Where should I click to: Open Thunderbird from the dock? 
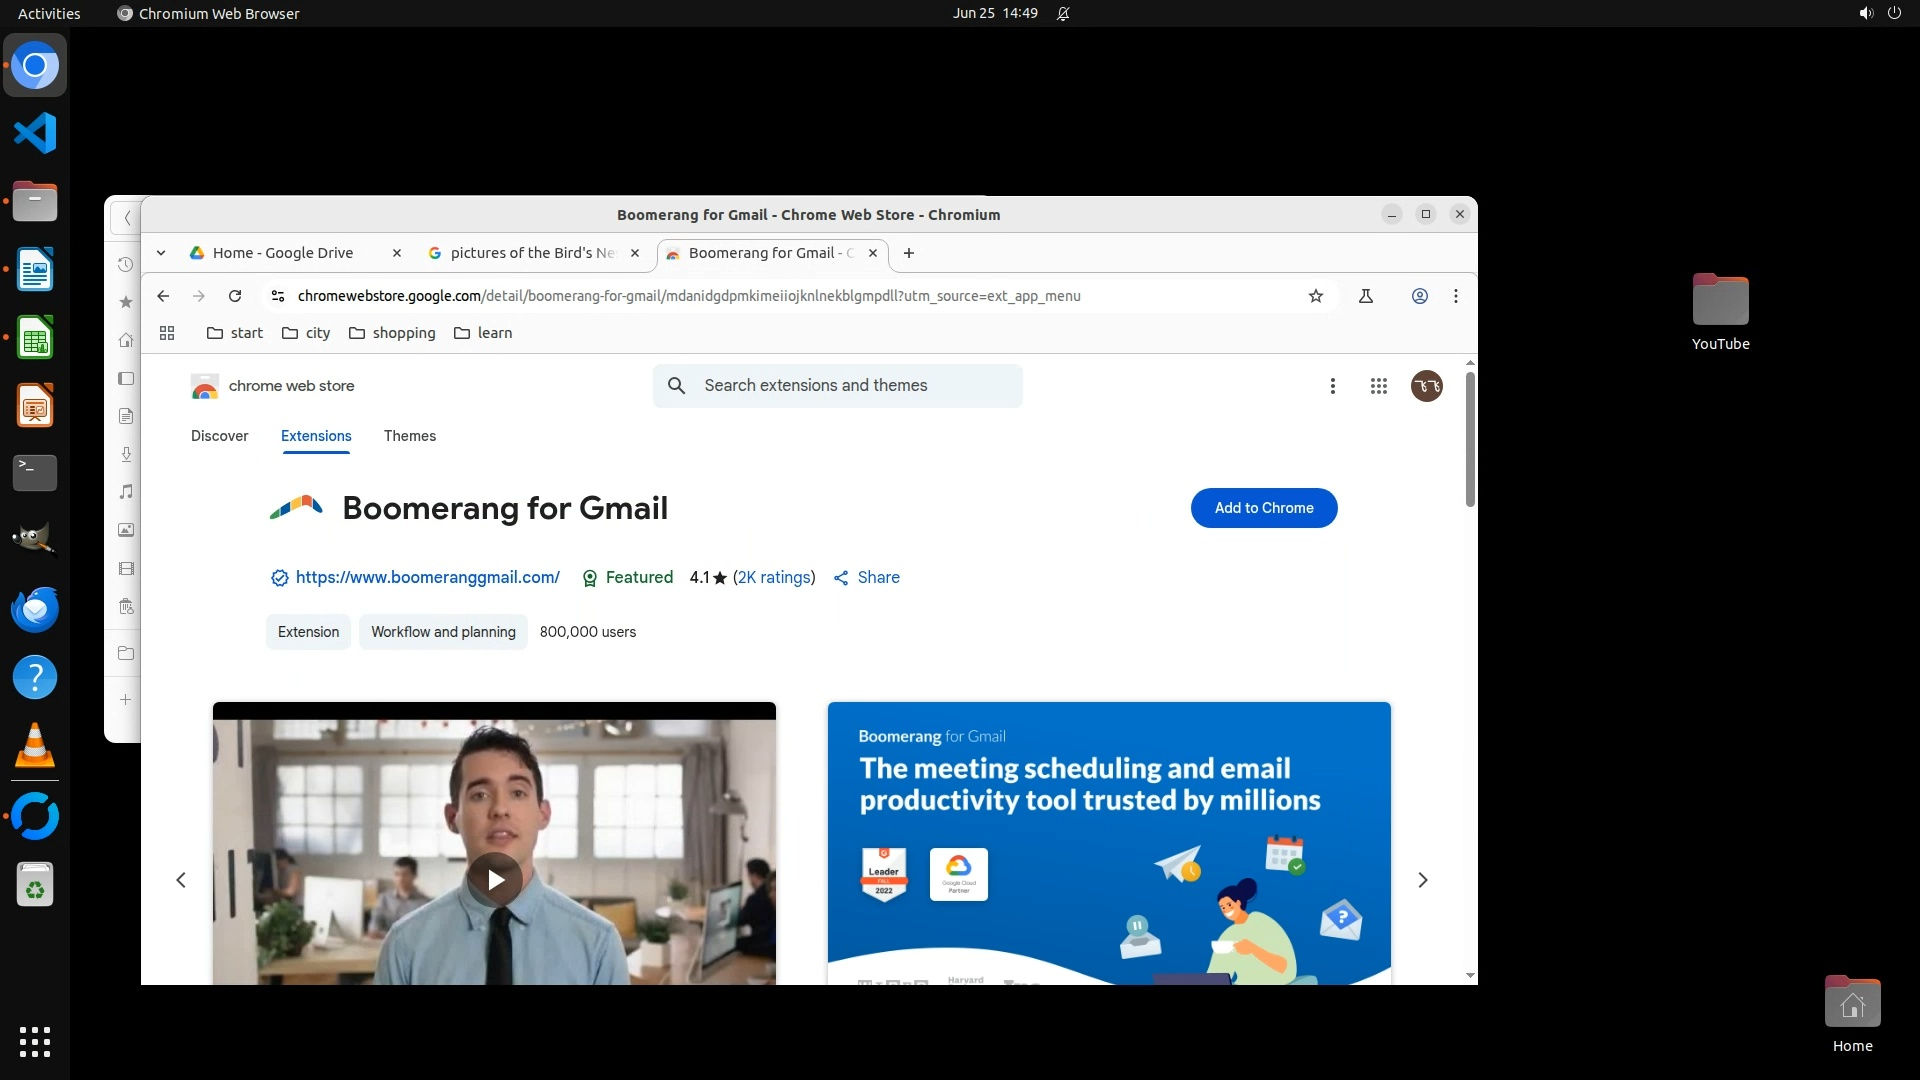tap(35, 609)
